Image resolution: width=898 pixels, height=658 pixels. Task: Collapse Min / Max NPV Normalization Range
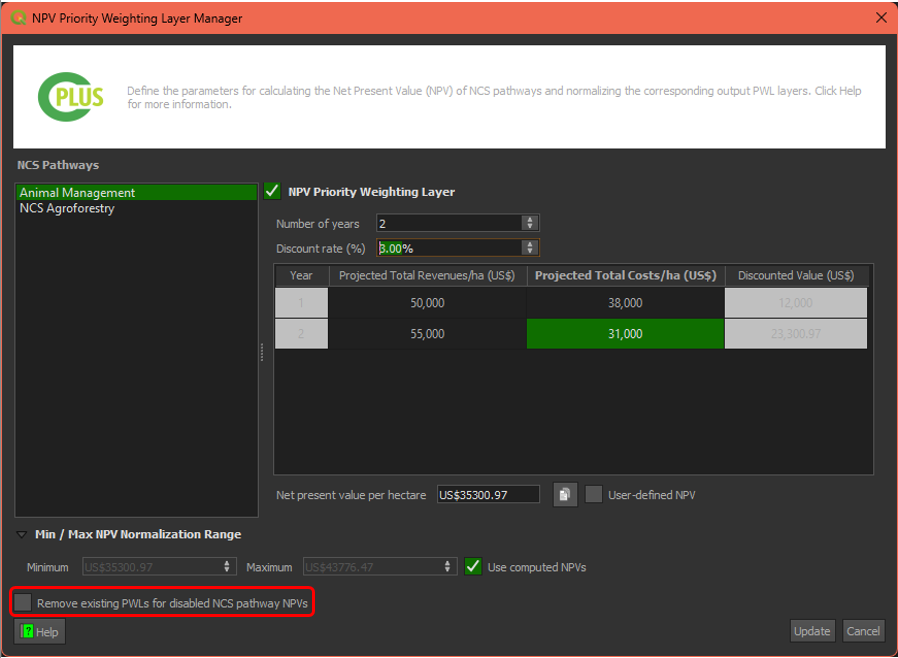(x=22, y=534)
